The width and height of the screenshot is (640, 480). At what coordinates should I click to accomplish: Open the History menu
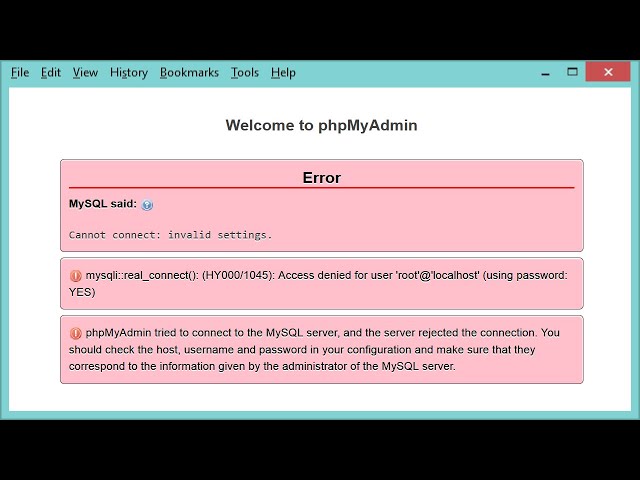coord(129,73)
